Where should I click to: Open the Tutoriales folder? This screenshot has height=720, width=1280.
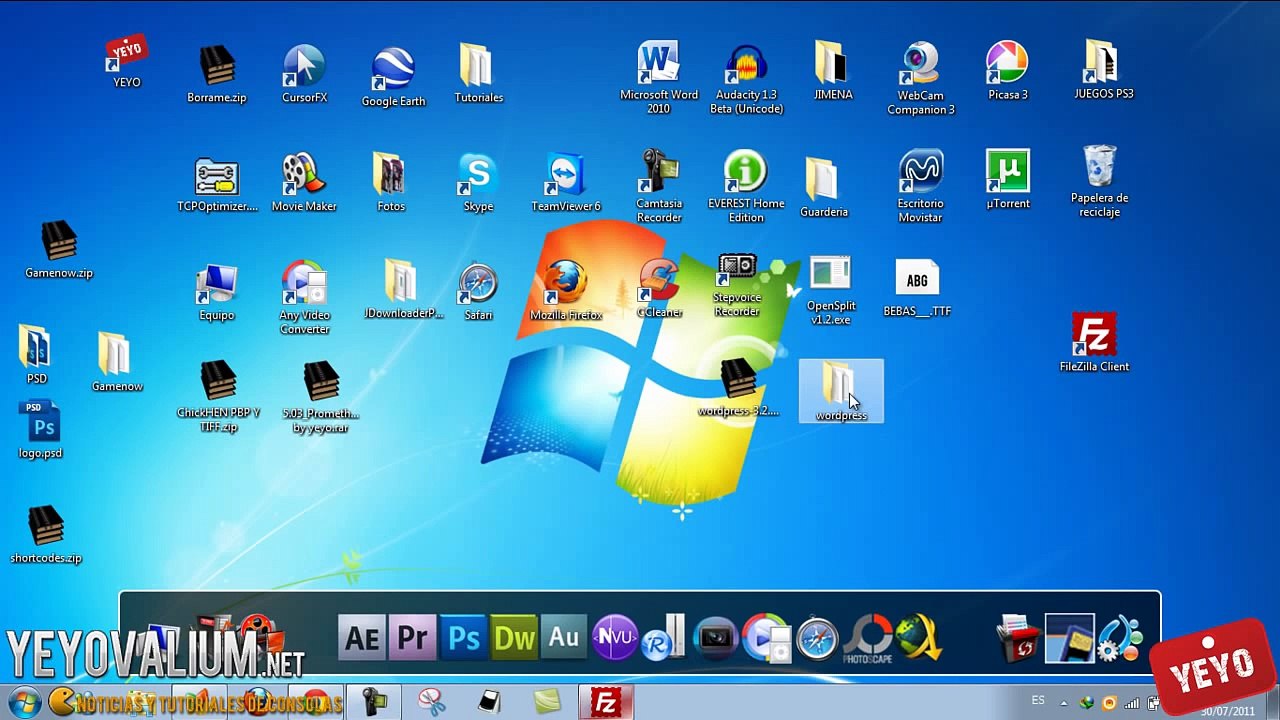[x=478, y=72]
